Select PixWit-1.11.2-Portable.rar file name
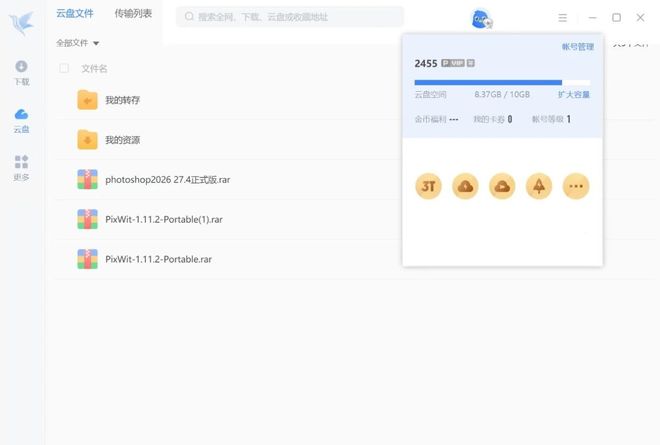 158,259
